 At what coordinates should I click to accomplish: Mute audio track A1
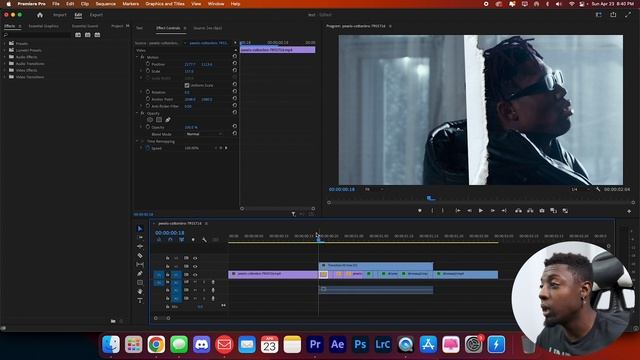tap(195, 282)
